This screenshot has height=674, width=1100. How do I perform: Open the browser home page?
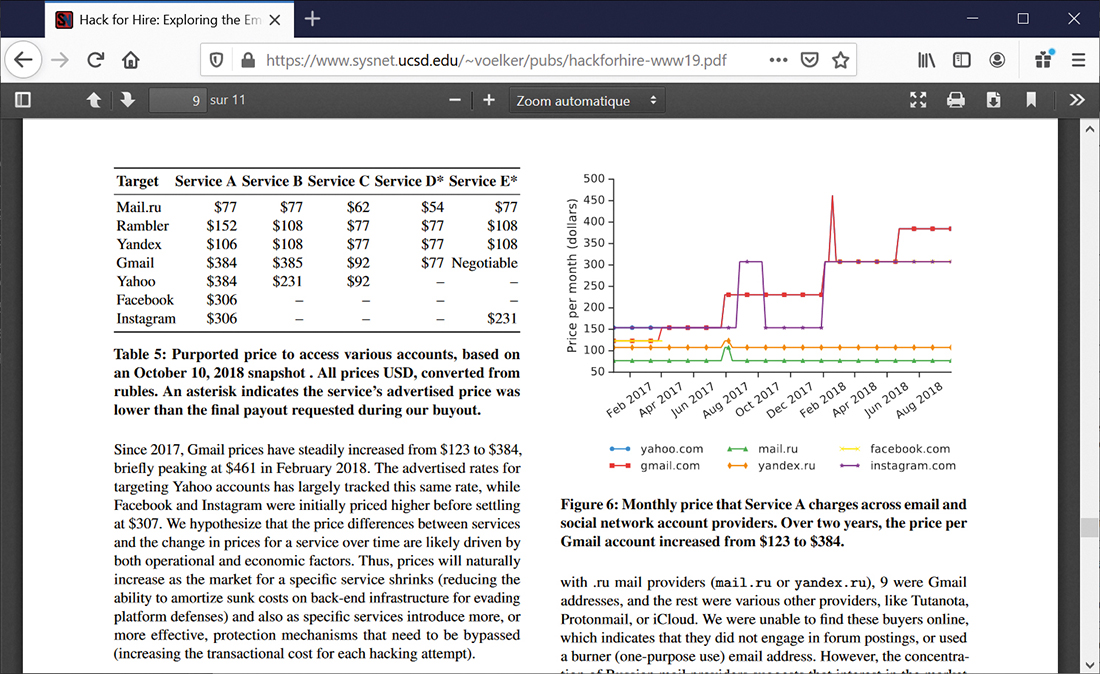coord(130,60)
